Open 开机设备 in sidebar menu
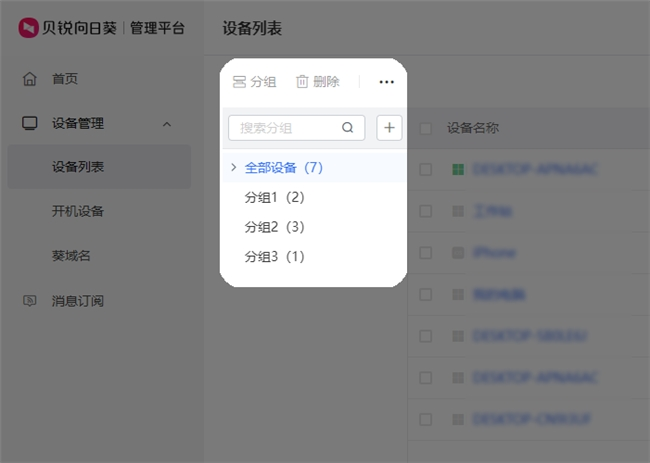Screen dimensions: 650x463 78,211
